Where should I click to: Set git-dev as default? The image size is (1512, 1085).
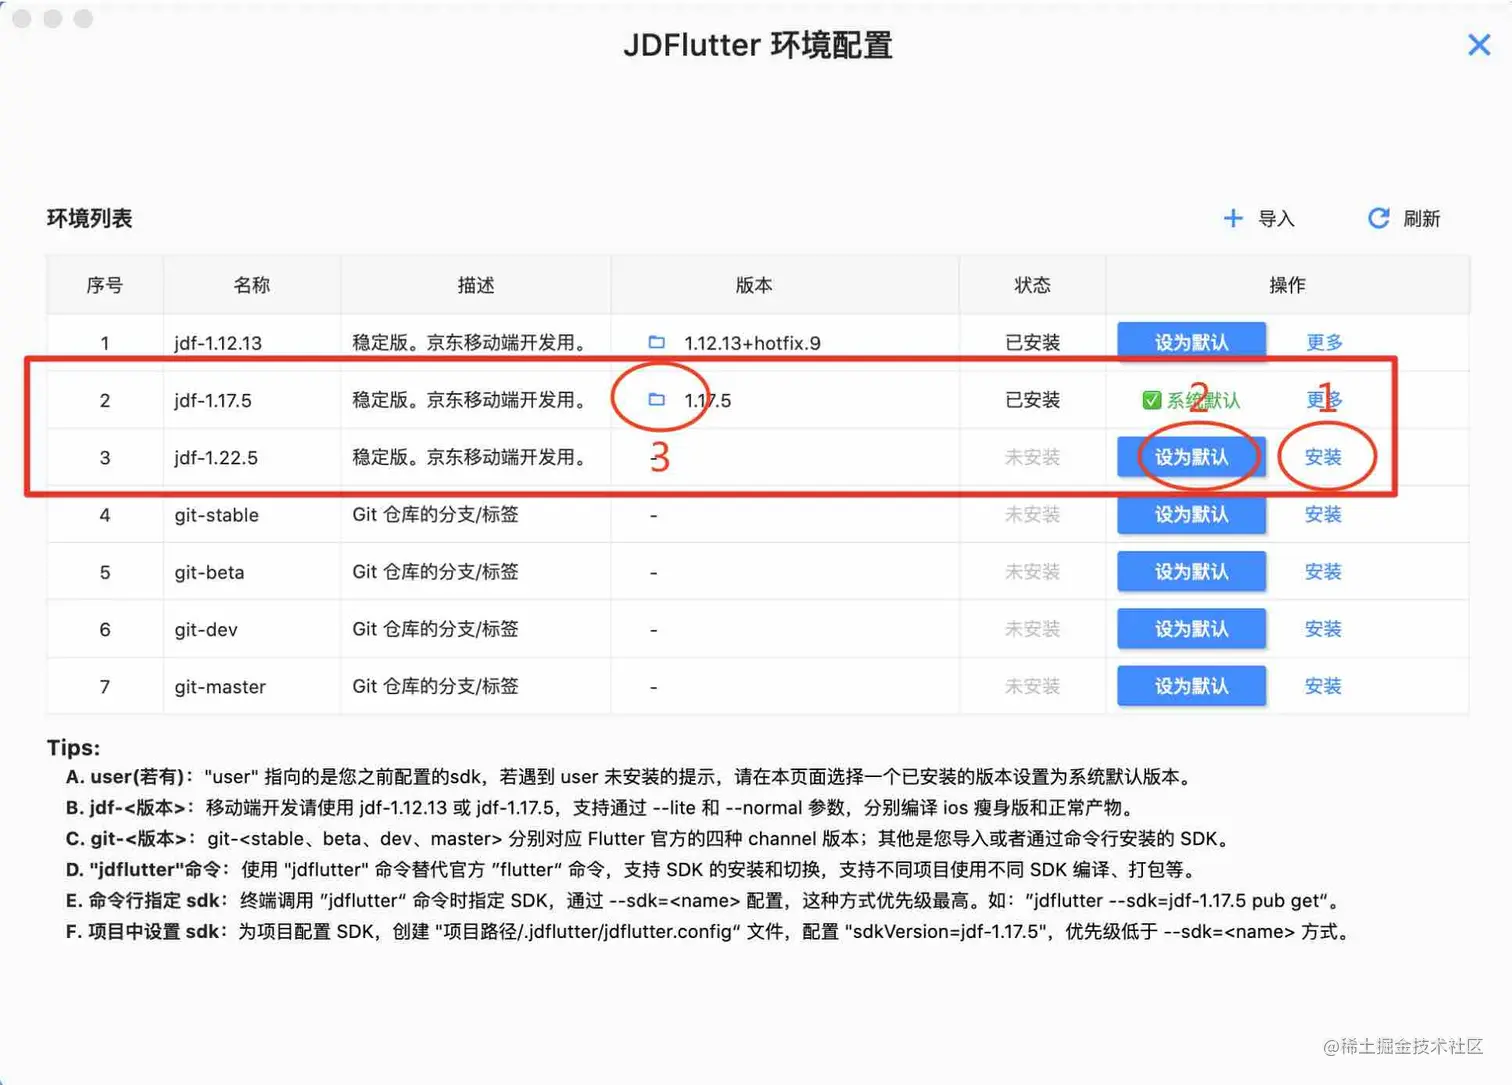1191,629
